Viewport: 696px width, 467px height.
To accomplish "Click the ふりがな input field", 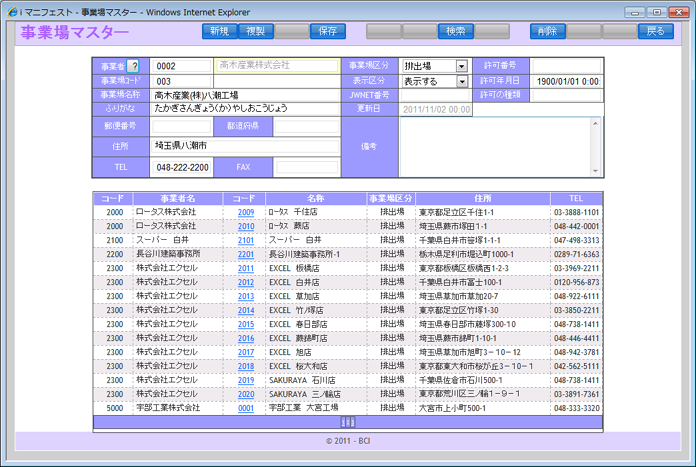I will [245, 108].
